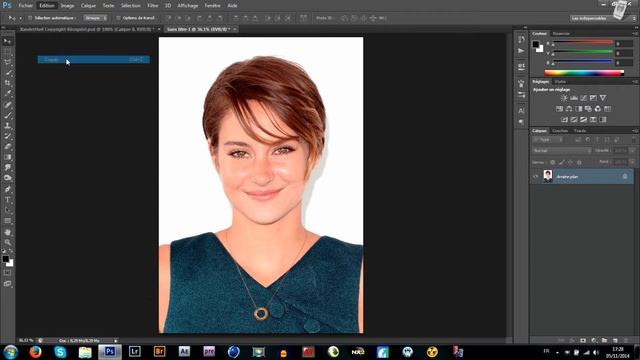Viewport: 640px width, 360px height.
Task: Open the layer filter Type dropdown
Action: point(548,140)
